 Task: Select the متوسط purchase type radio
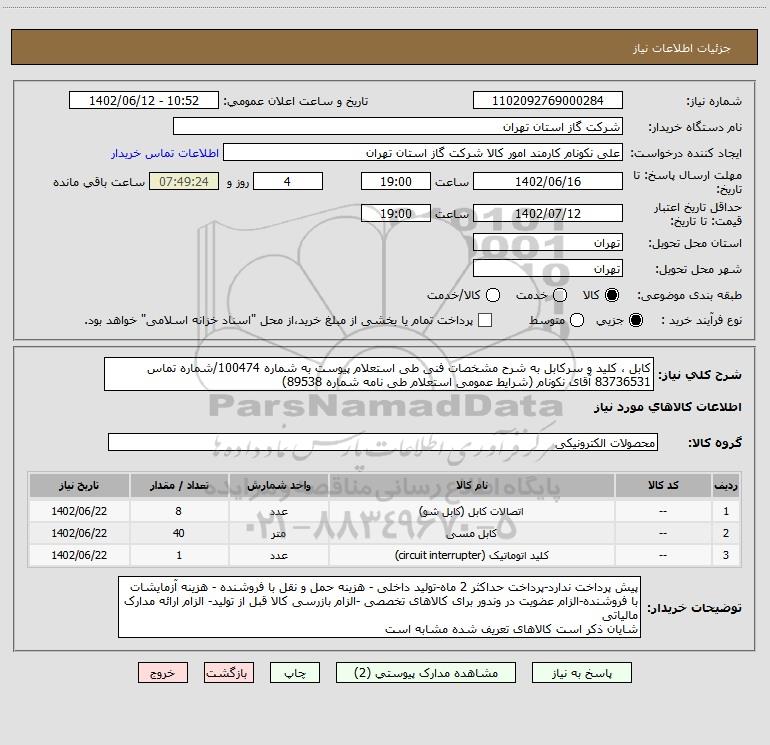click(577, 320)
